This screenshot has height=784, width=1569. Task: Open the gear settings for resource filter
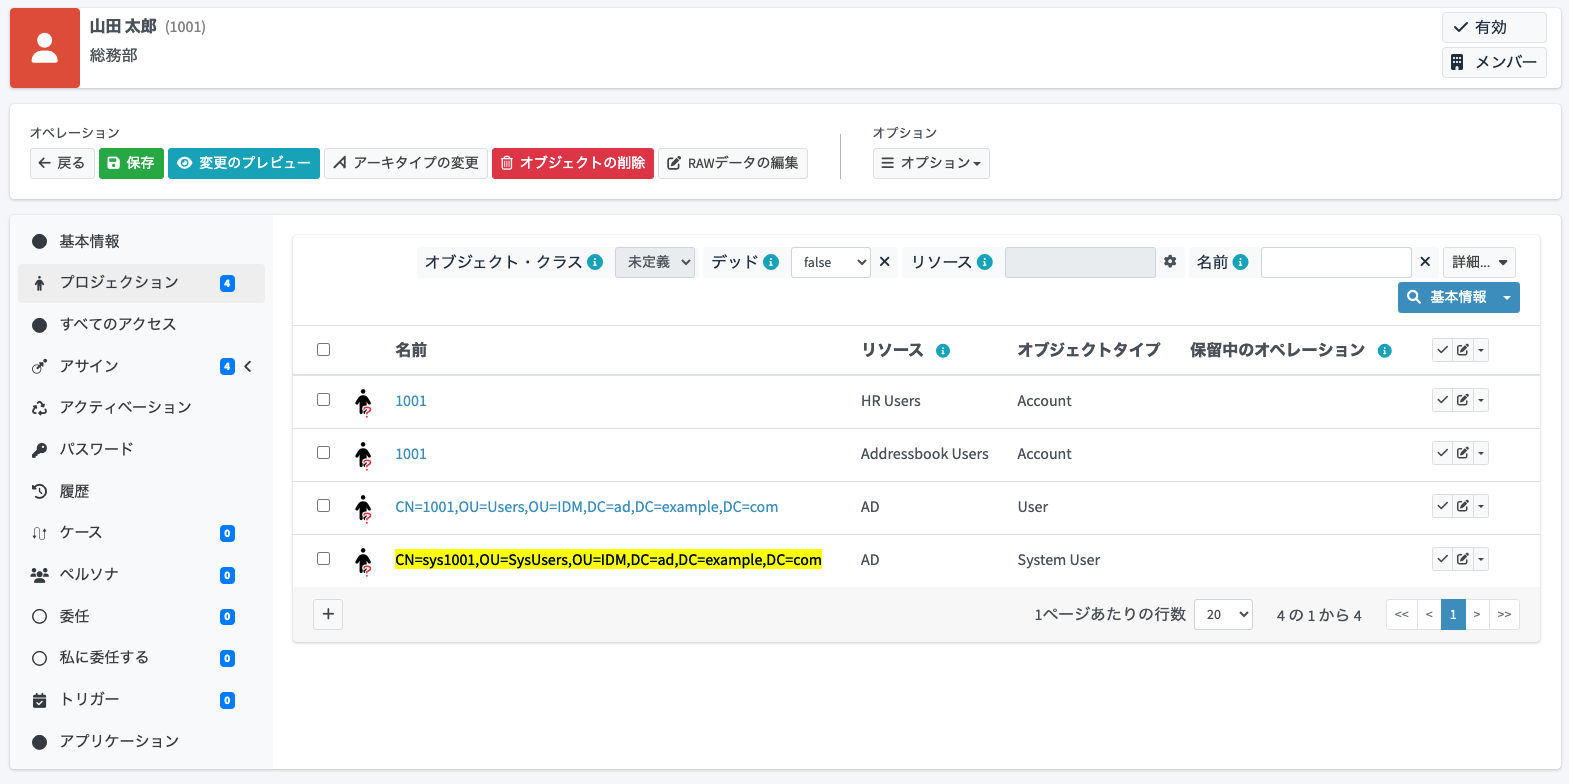click(1170, 262)
